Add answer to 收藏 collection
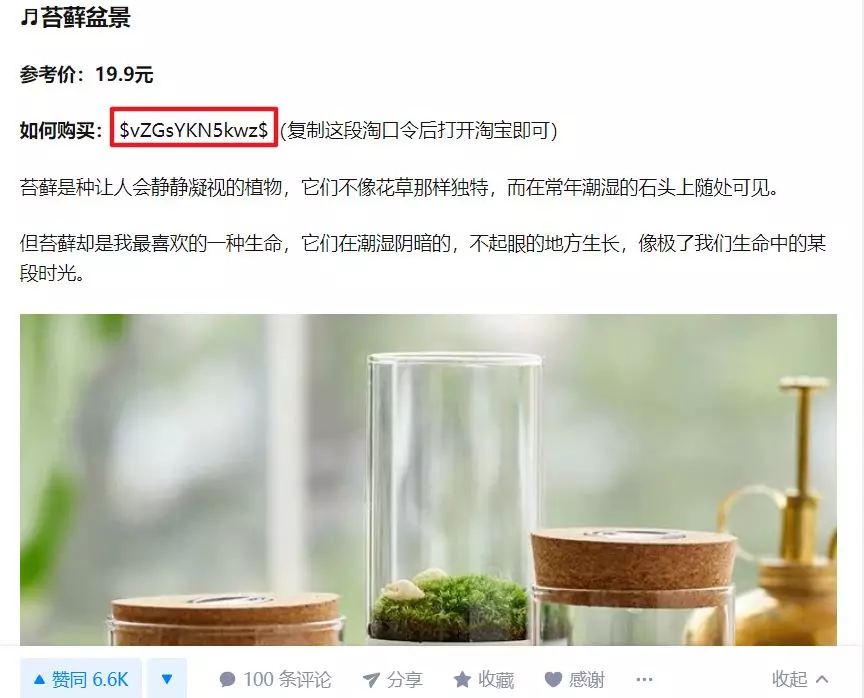 point(484,679)
